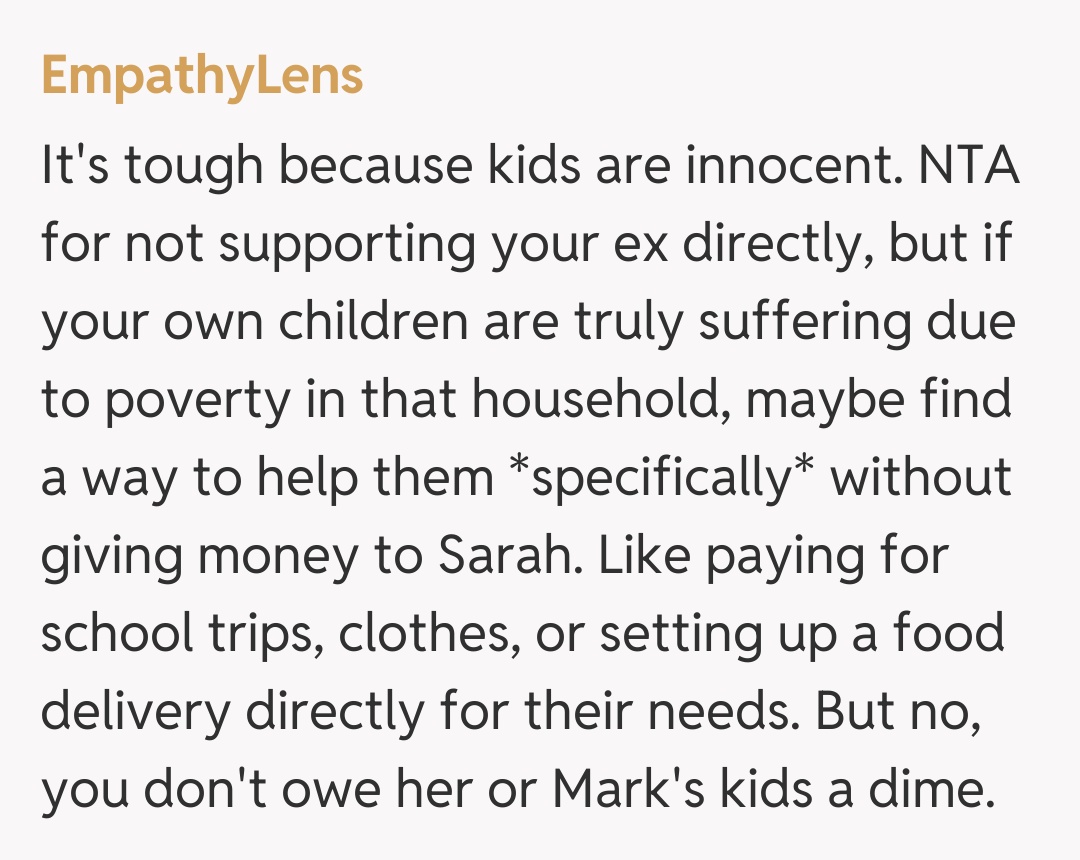Click the word "without" in the comment
Image resolution: width=1080 pixels, height=860 pixels.
click(x=921, y=477)
